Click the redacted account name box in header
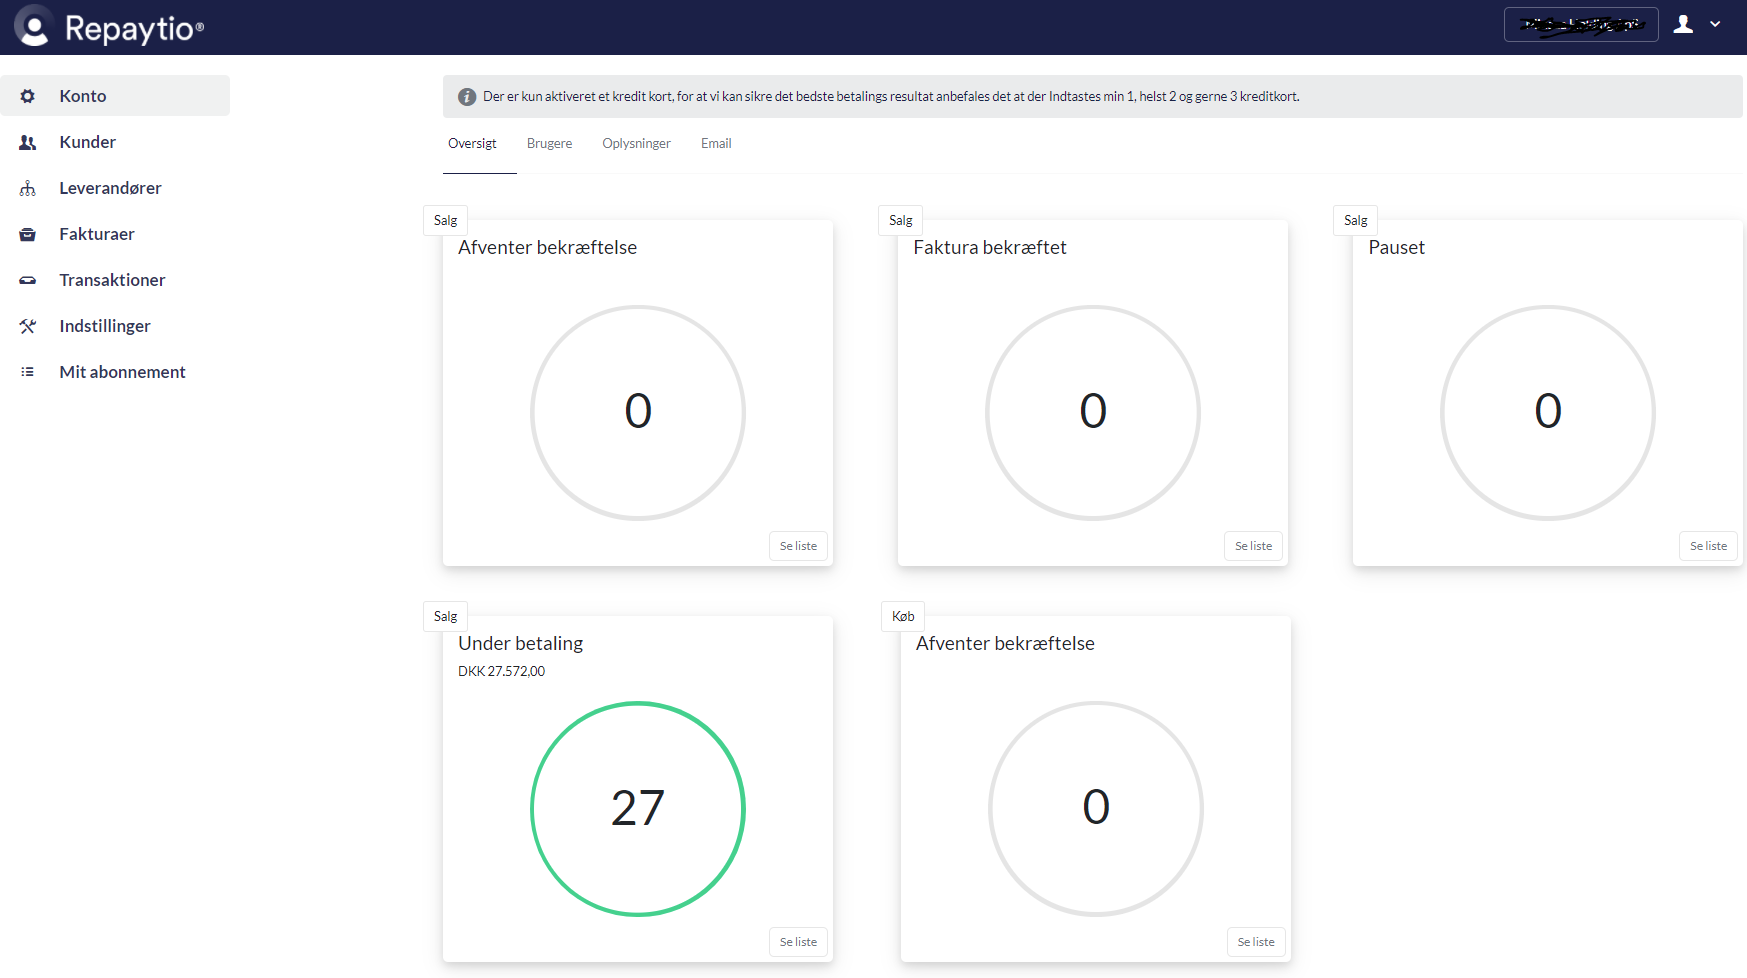1747x978 pixels. coord(1581,25)
